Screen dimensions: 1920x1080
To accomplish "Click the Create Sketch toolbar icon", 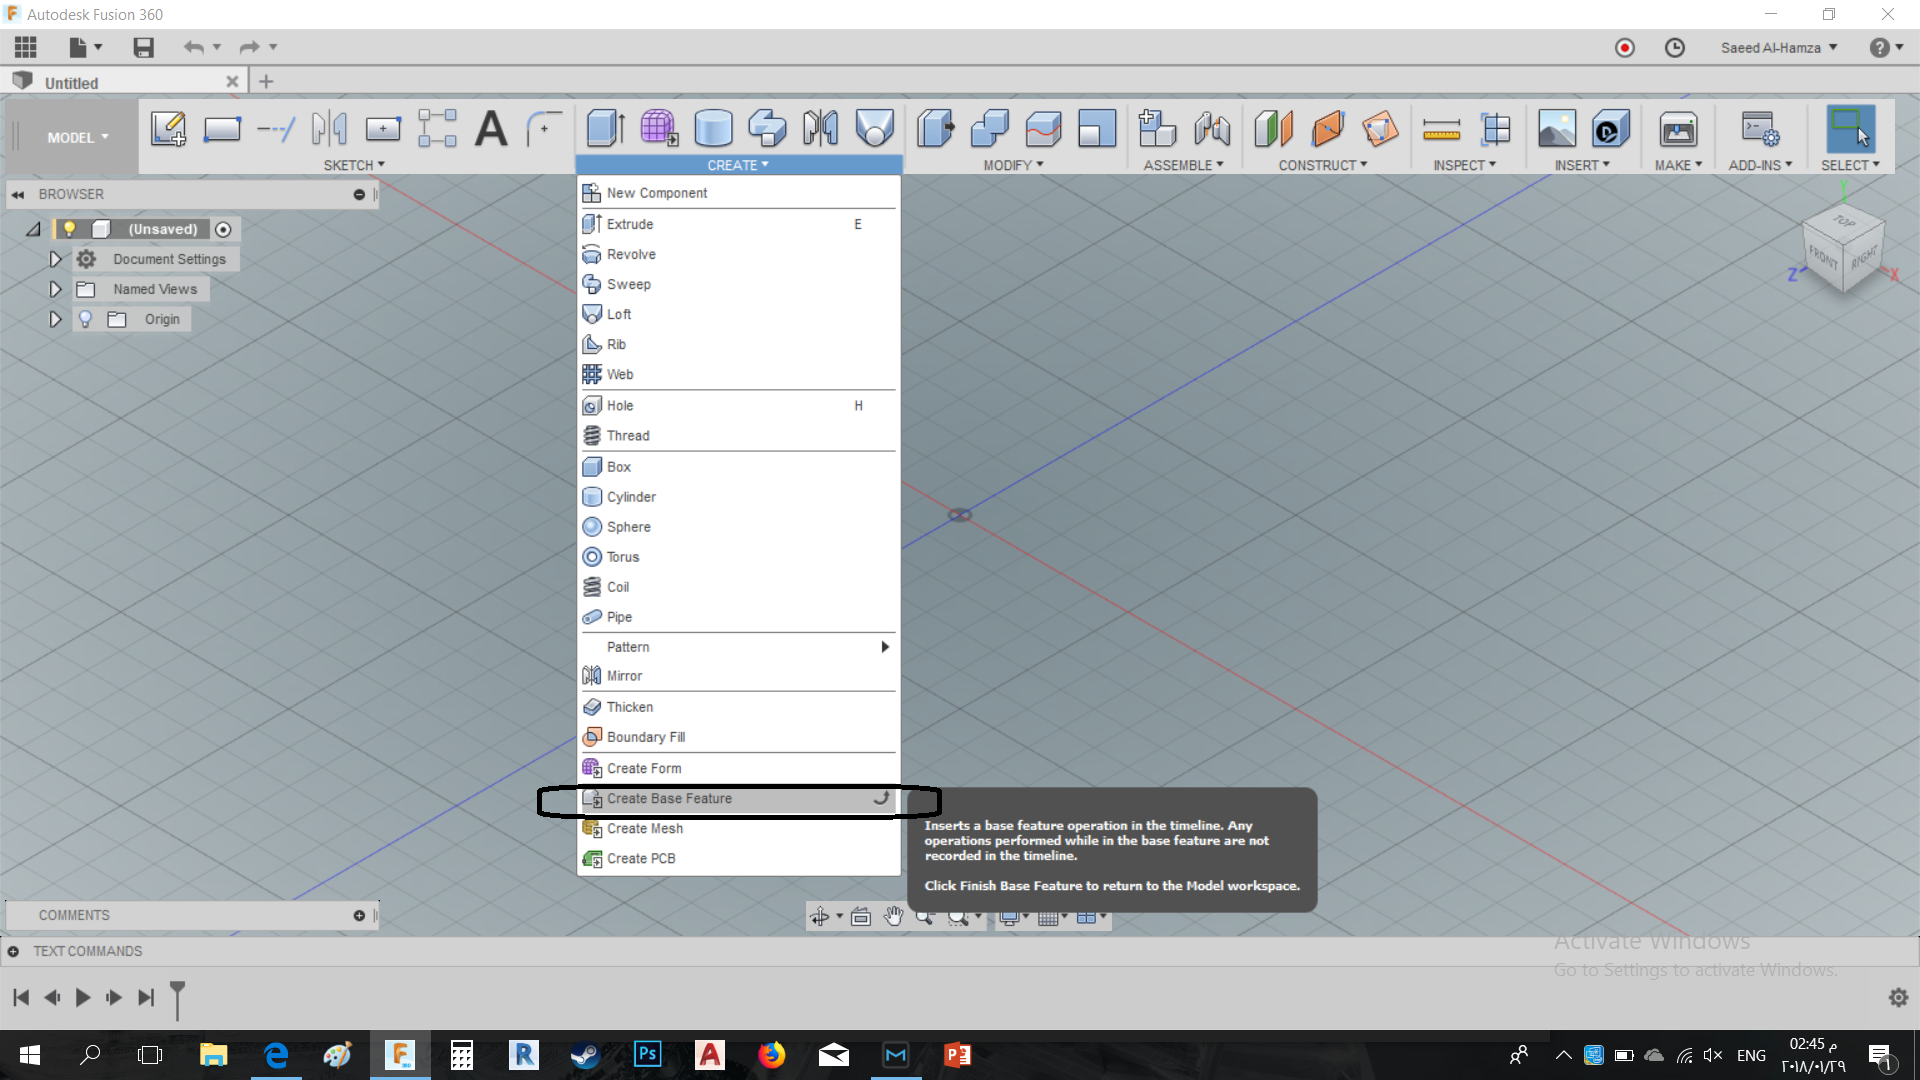I will pos(168,129).
